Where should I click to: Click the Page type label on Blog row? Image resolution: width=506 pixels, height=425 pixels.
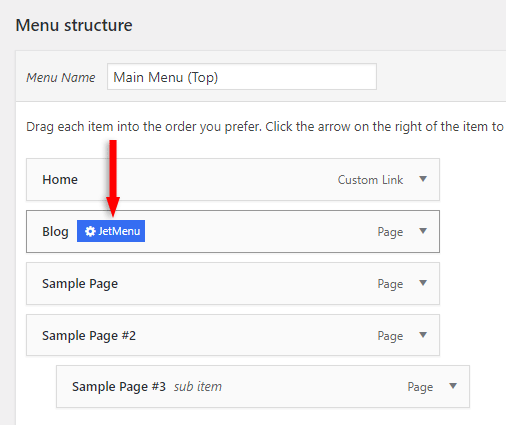click(x=390, y=232)
